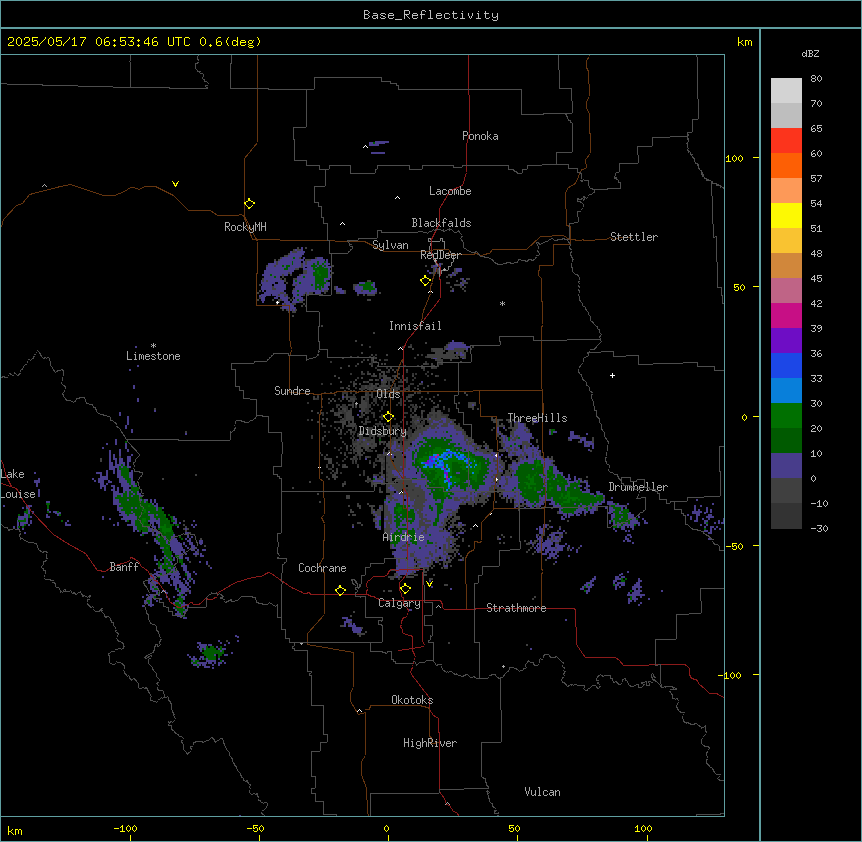Click the Calgary city label
862x842 pixels.
[399, 603]
